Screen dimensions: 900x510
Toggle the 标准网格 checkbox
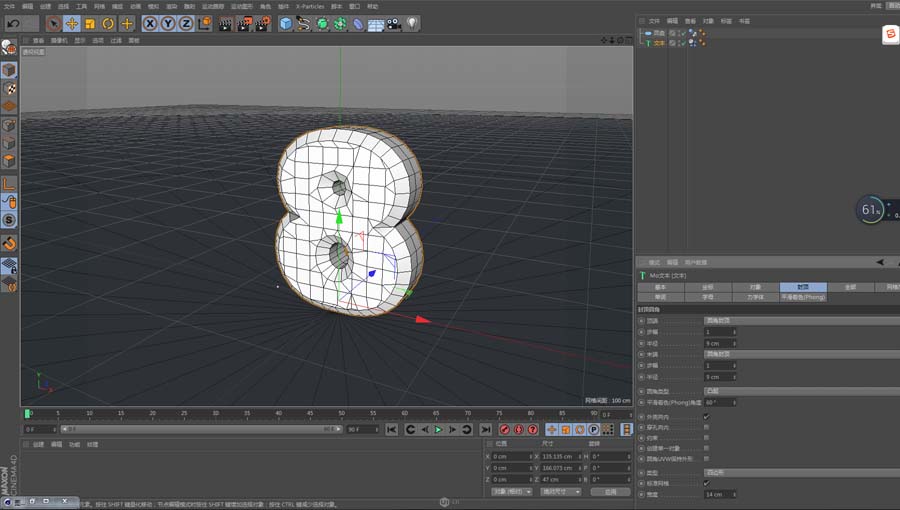[x=706, y=483]
